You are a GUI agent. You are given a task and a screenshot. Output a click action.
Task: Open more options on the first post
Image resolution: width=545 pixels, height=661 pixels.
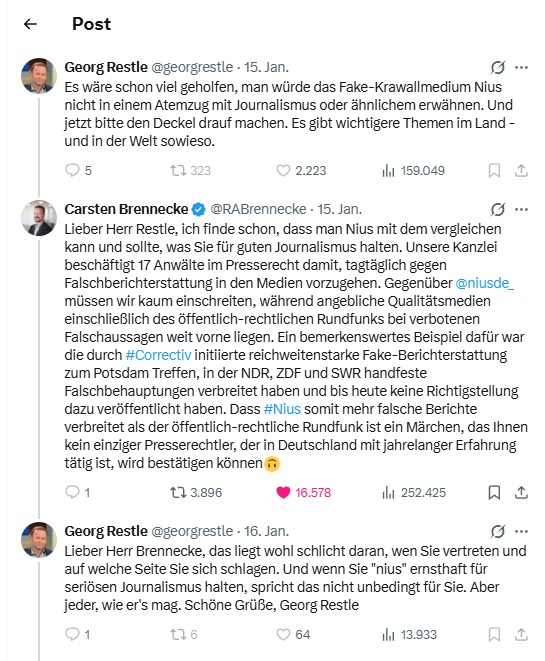(521, 67)
